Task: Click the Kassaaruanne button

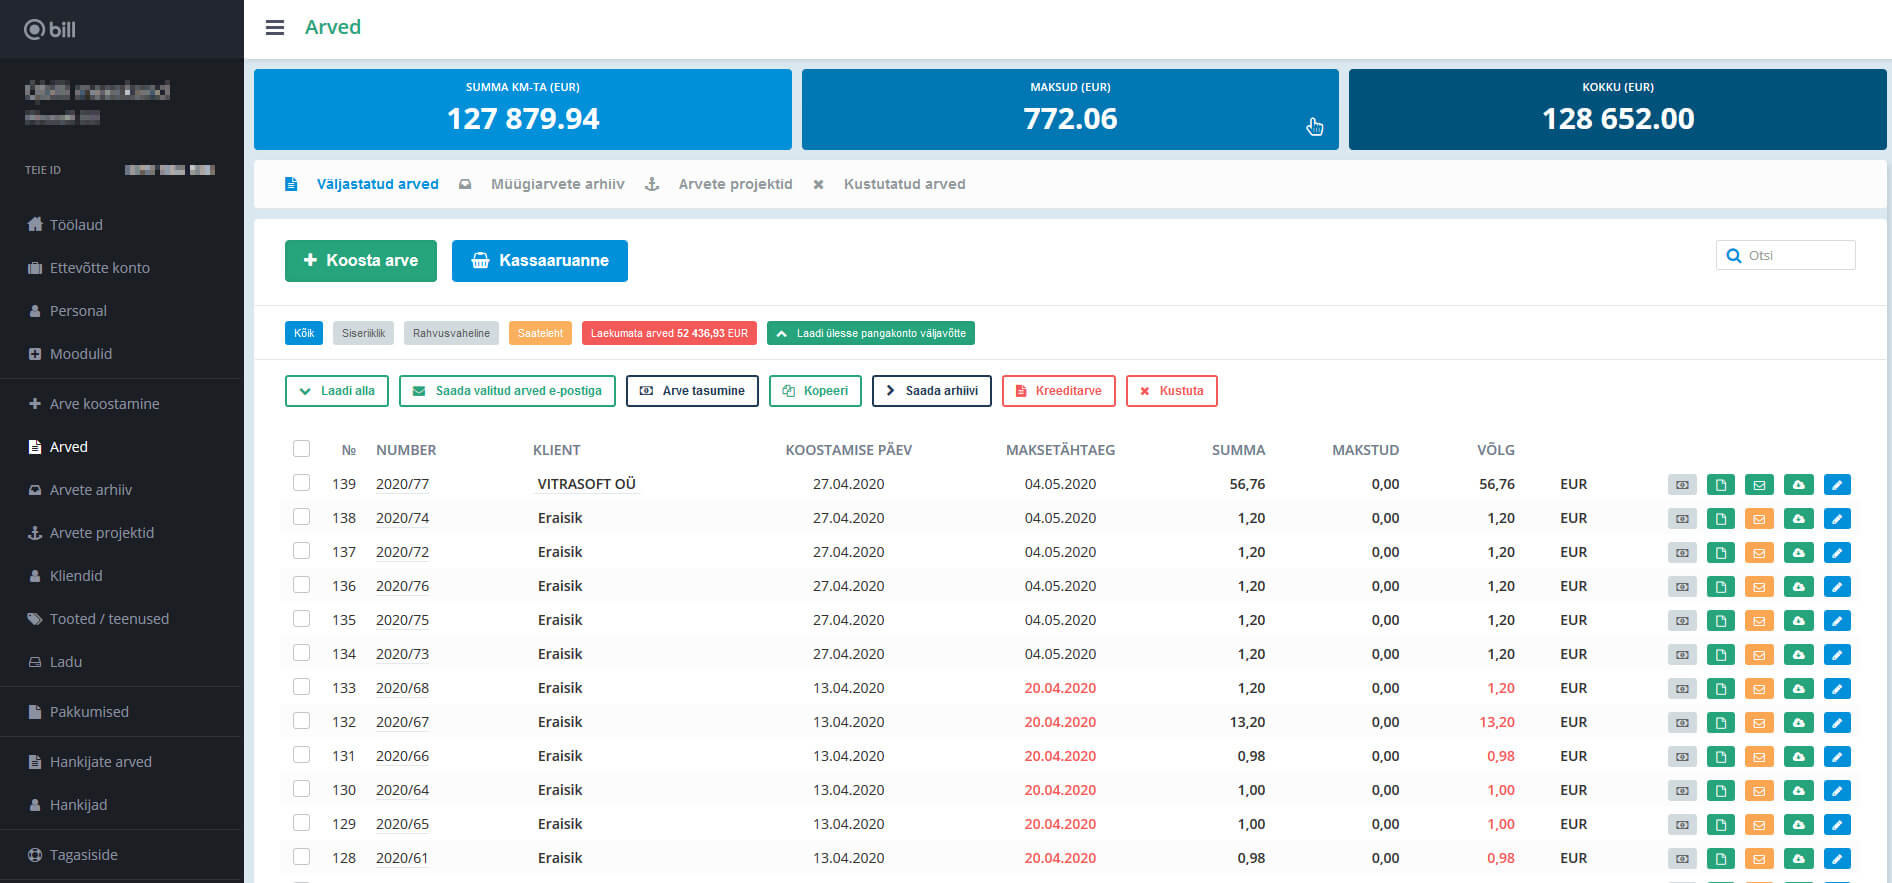Action: pos(540,261)
